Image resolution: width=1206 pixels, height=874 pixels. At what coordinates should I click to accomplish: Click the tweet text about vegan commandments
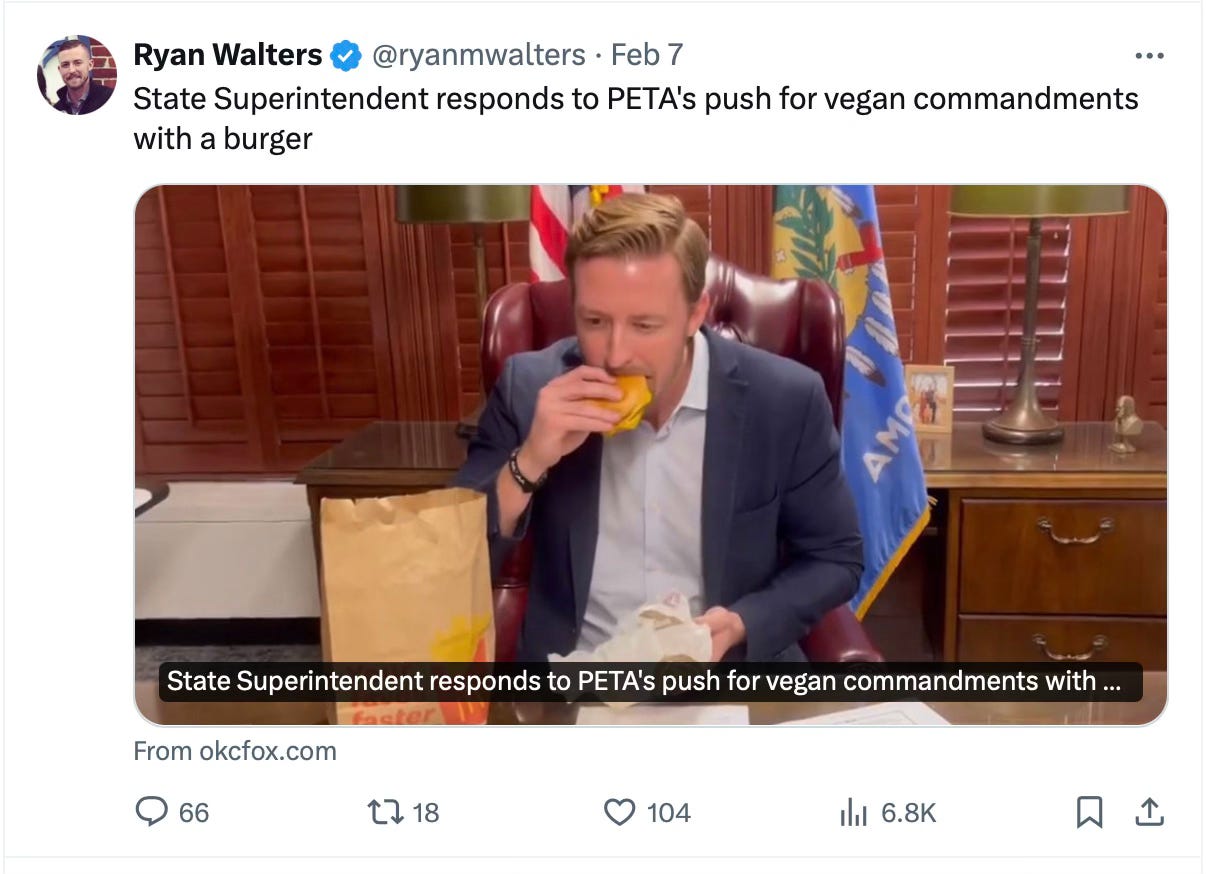click(x=636, y=118)
